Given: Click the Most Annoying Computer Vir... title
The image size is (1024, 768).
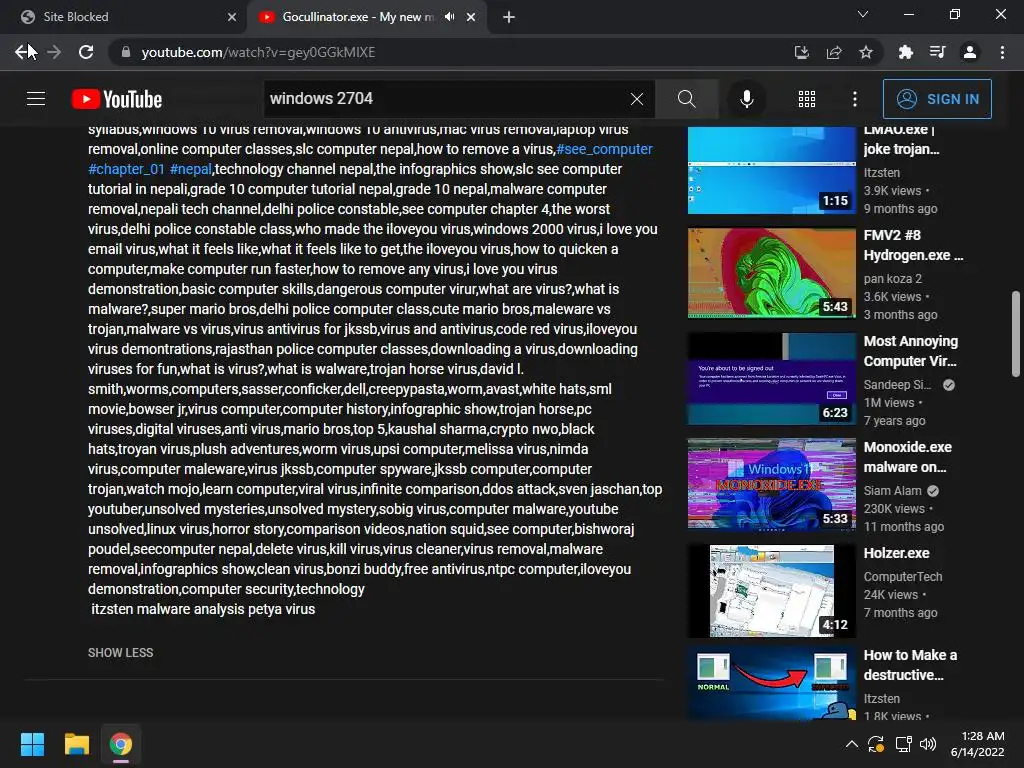Looking at the screenshot, I should (911, 351).
